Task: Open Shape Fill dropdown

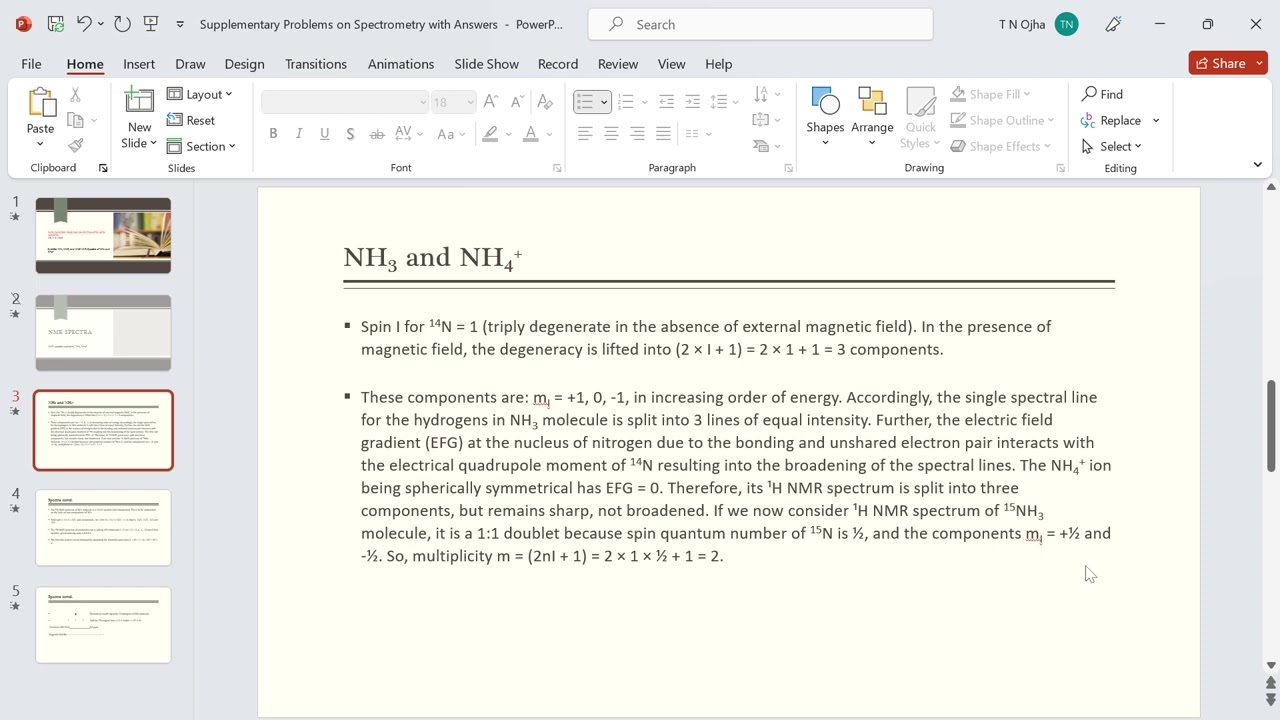Action: click(x=990, y=94)
